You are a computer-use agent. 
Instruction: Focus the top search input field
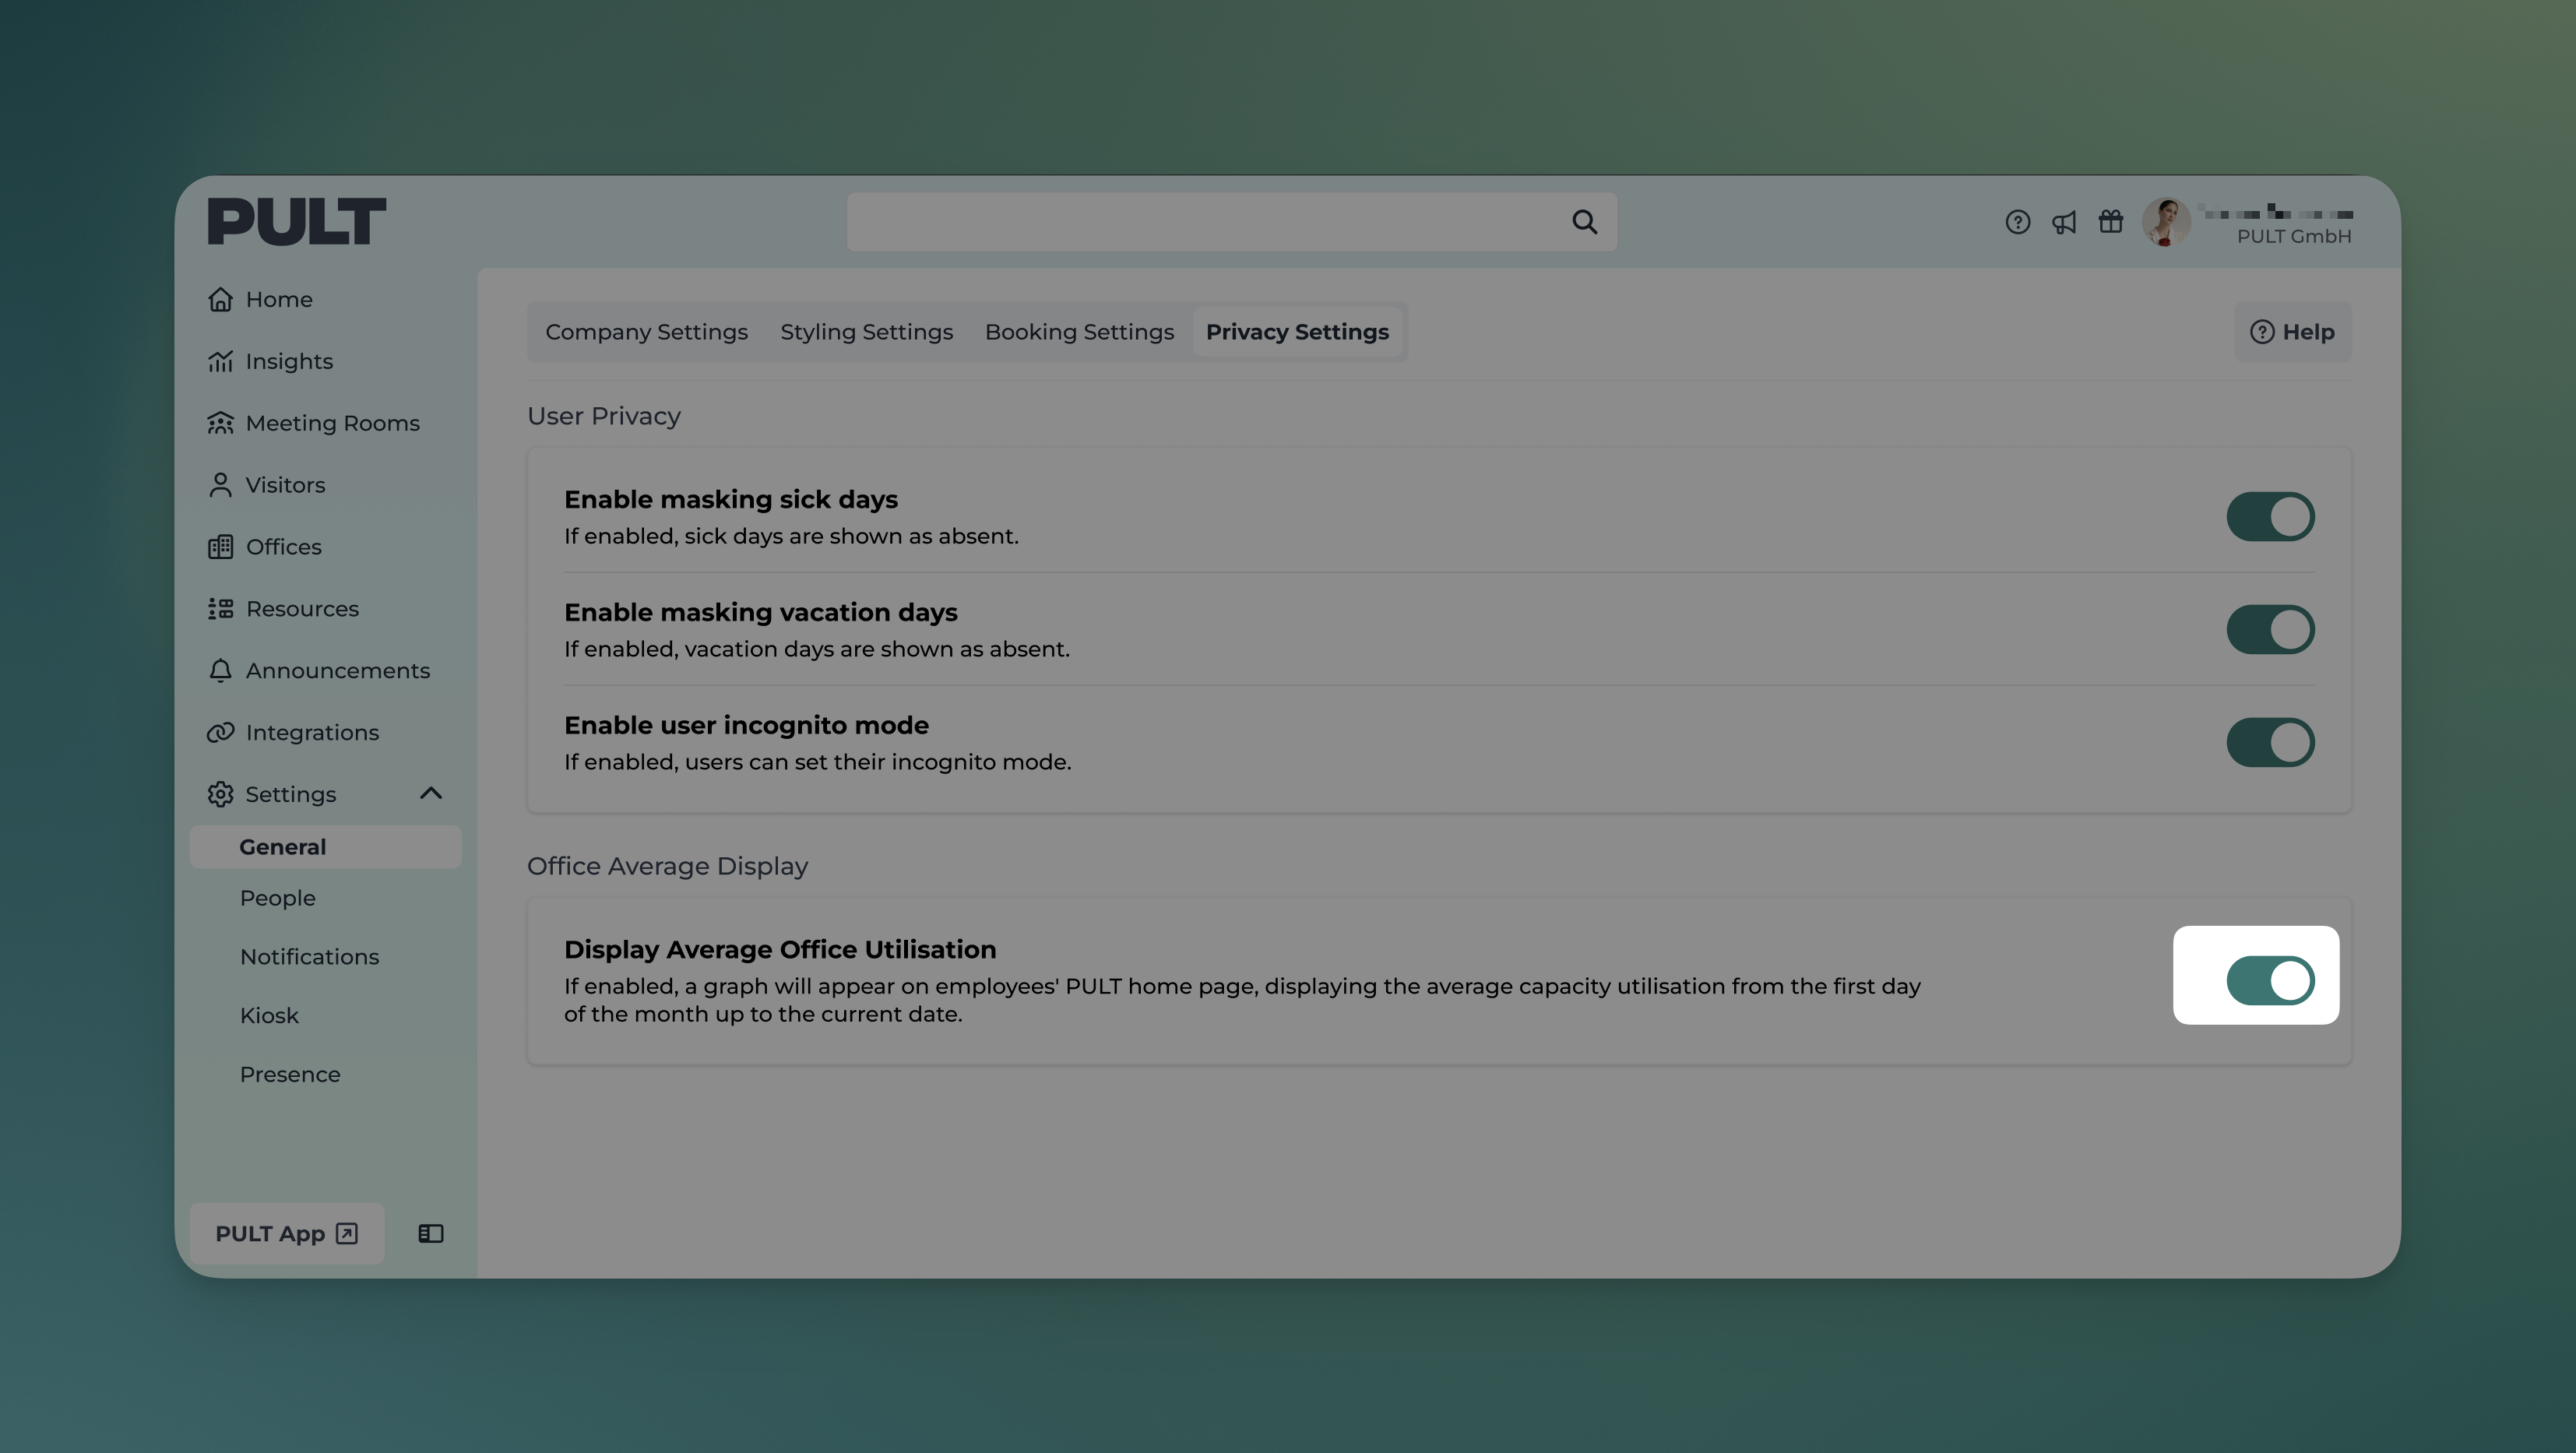[1200, 222]
